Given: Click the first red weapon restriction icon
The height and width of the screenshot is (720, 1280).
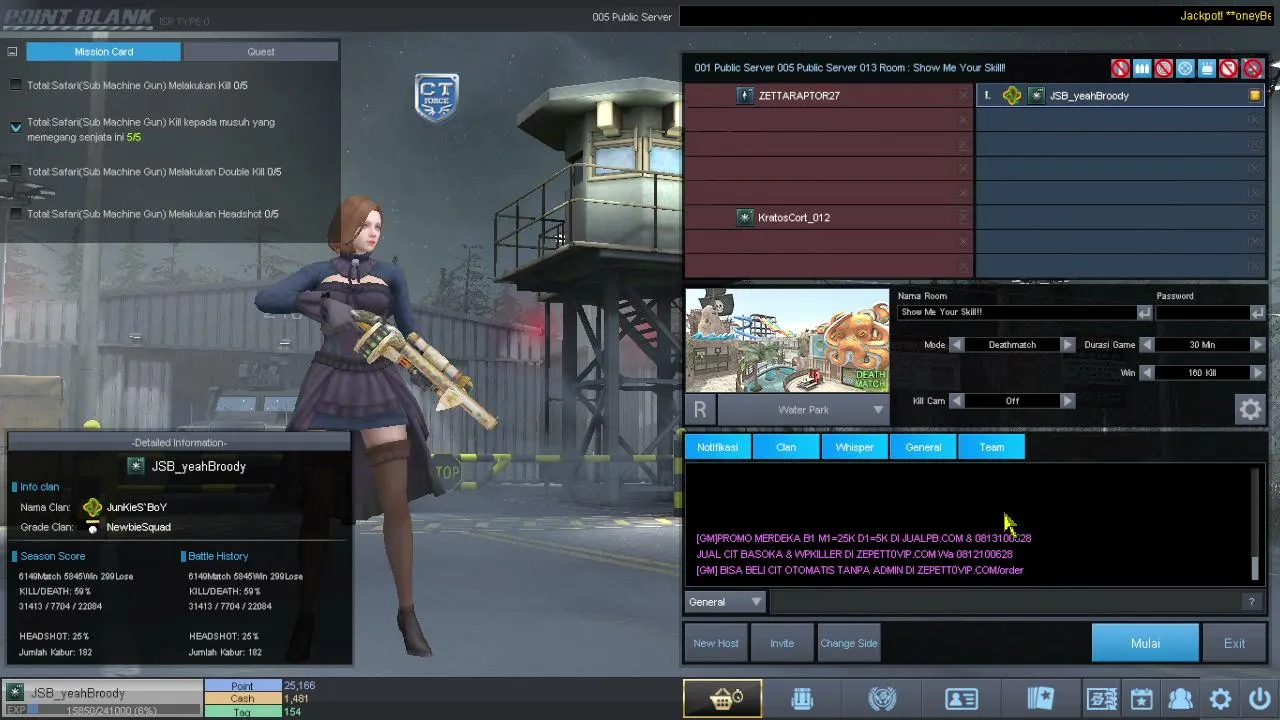Looking at the screenshot, I should (x=1120, y=68).
